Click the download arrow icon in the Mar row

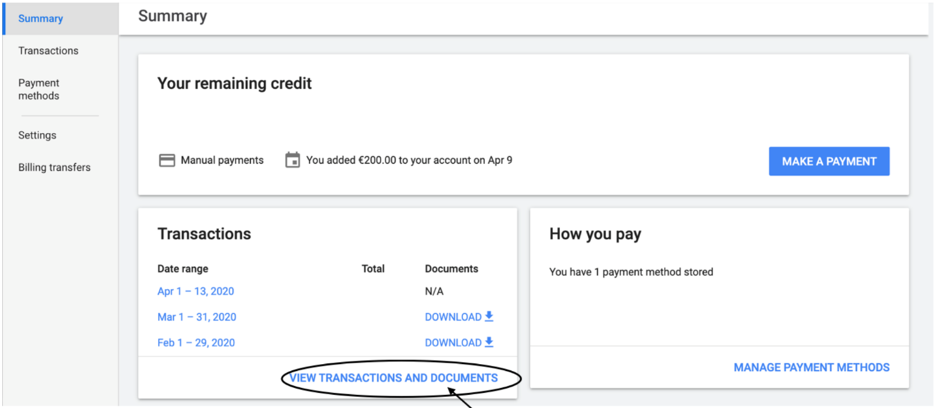click(489, 316)
